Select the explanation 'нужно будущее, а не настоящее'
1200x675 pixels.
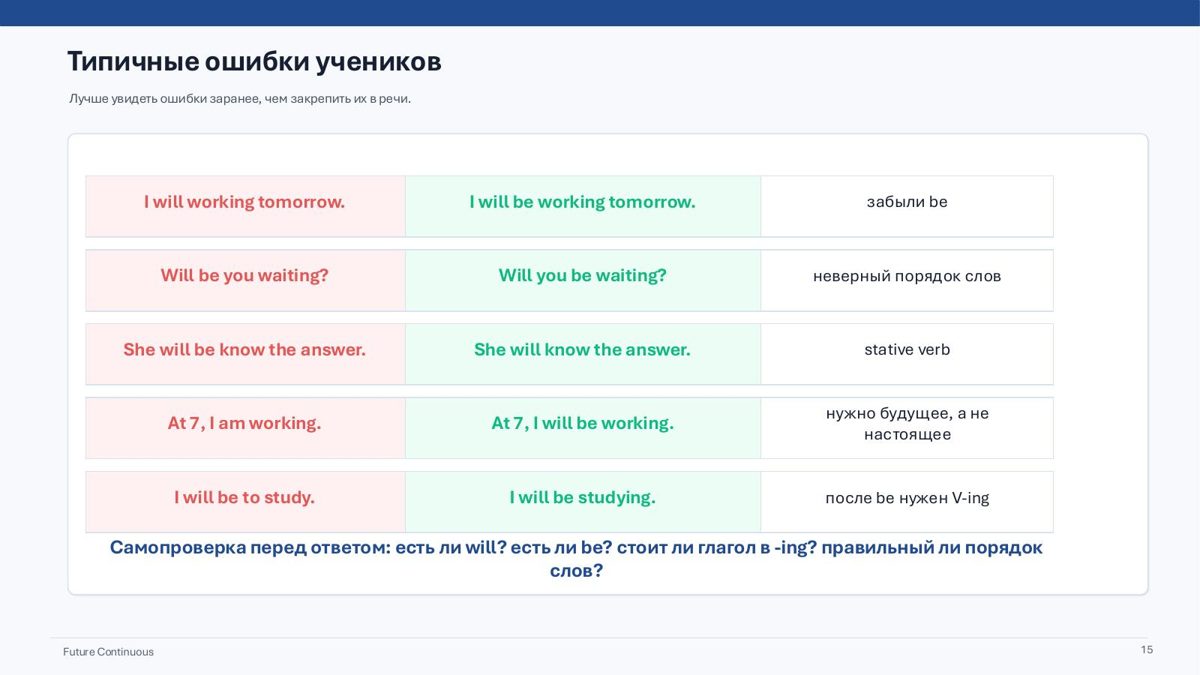(x=907, y=424)
